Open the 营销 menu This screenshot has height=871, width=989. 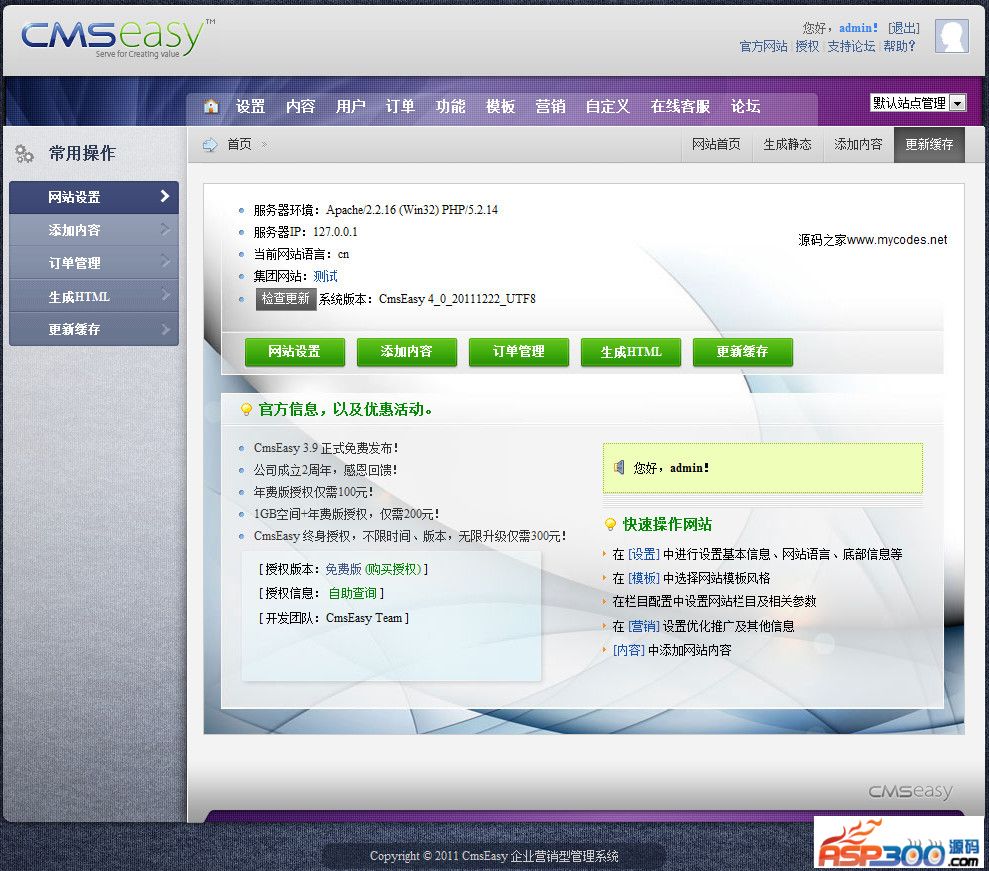click(x=550, y=106)
